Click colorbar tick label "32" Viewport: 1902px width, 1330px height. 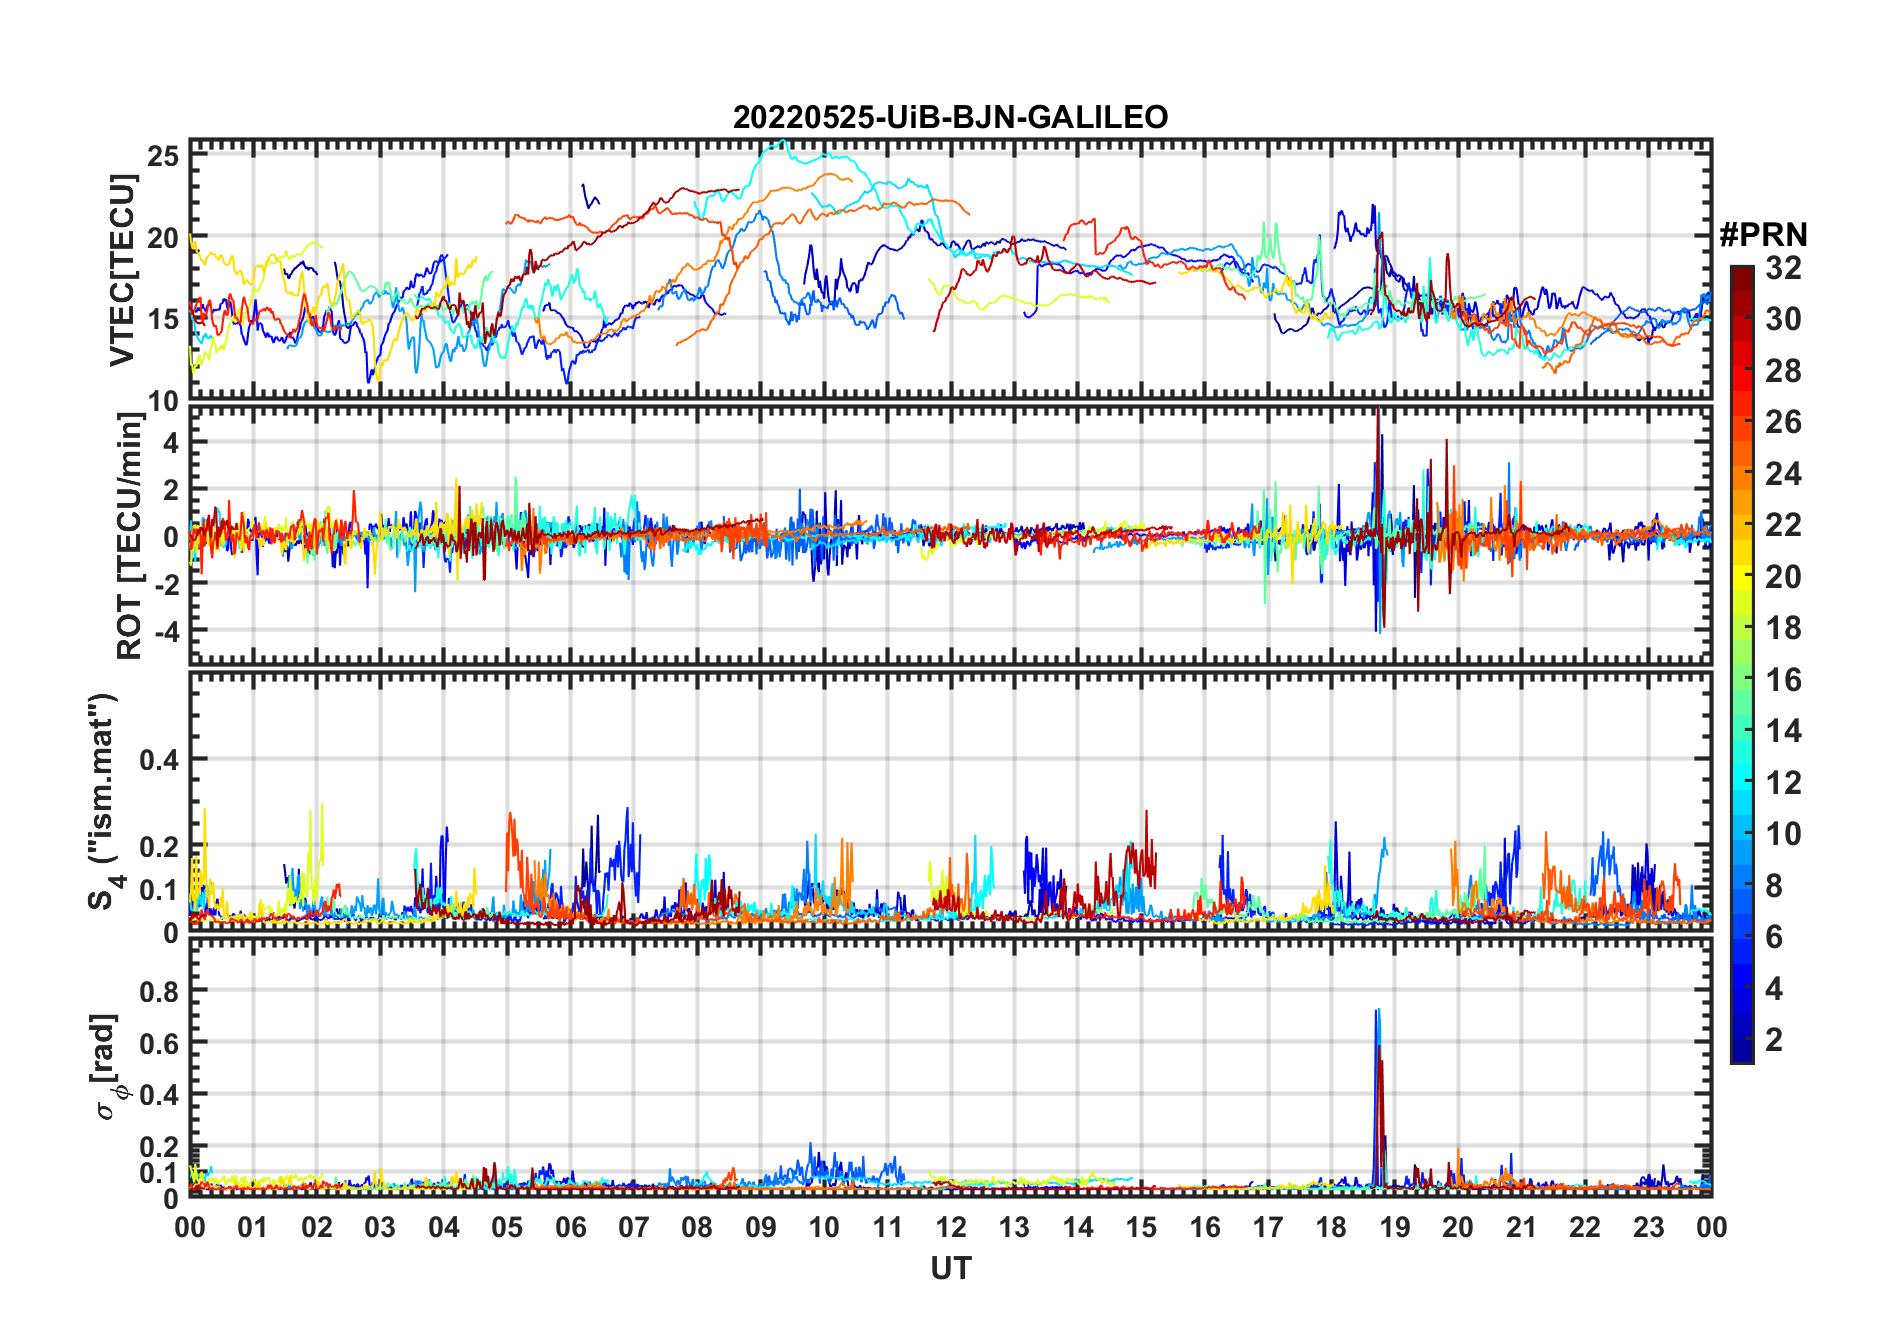pyautogui.click(x=1783, y=268)
